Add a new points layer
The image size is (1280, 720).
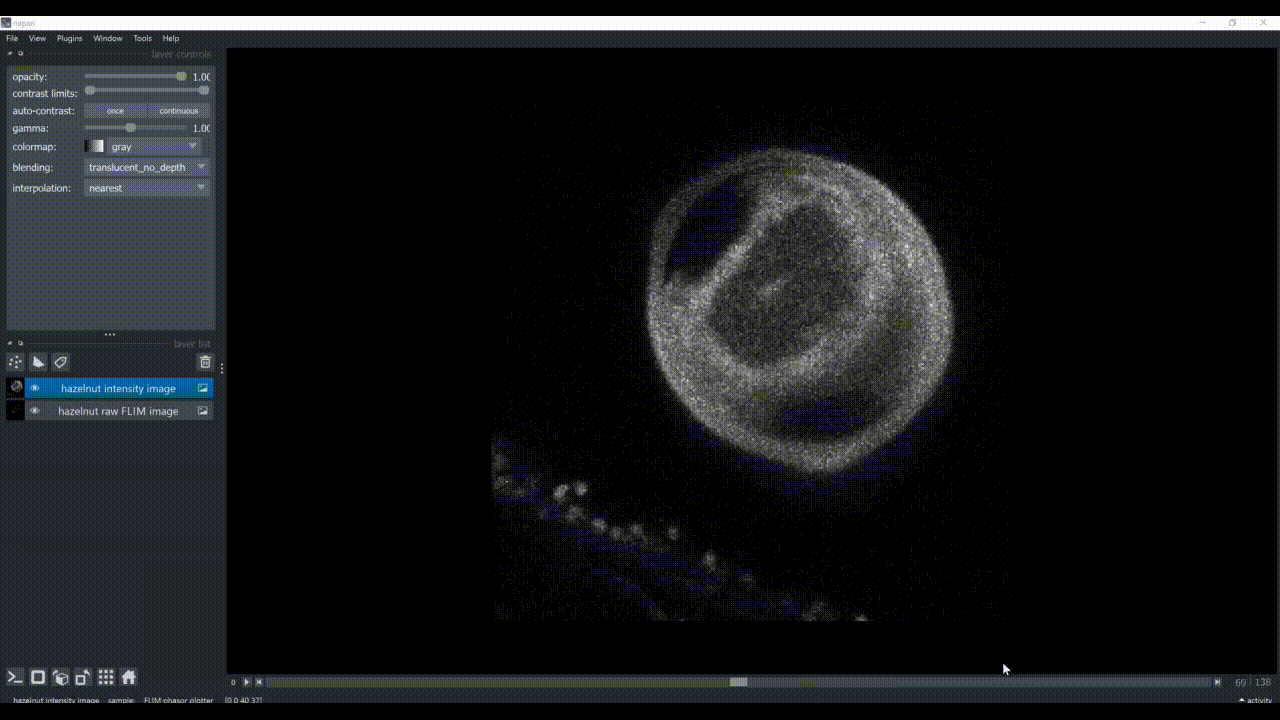click(x=15, y=362)
